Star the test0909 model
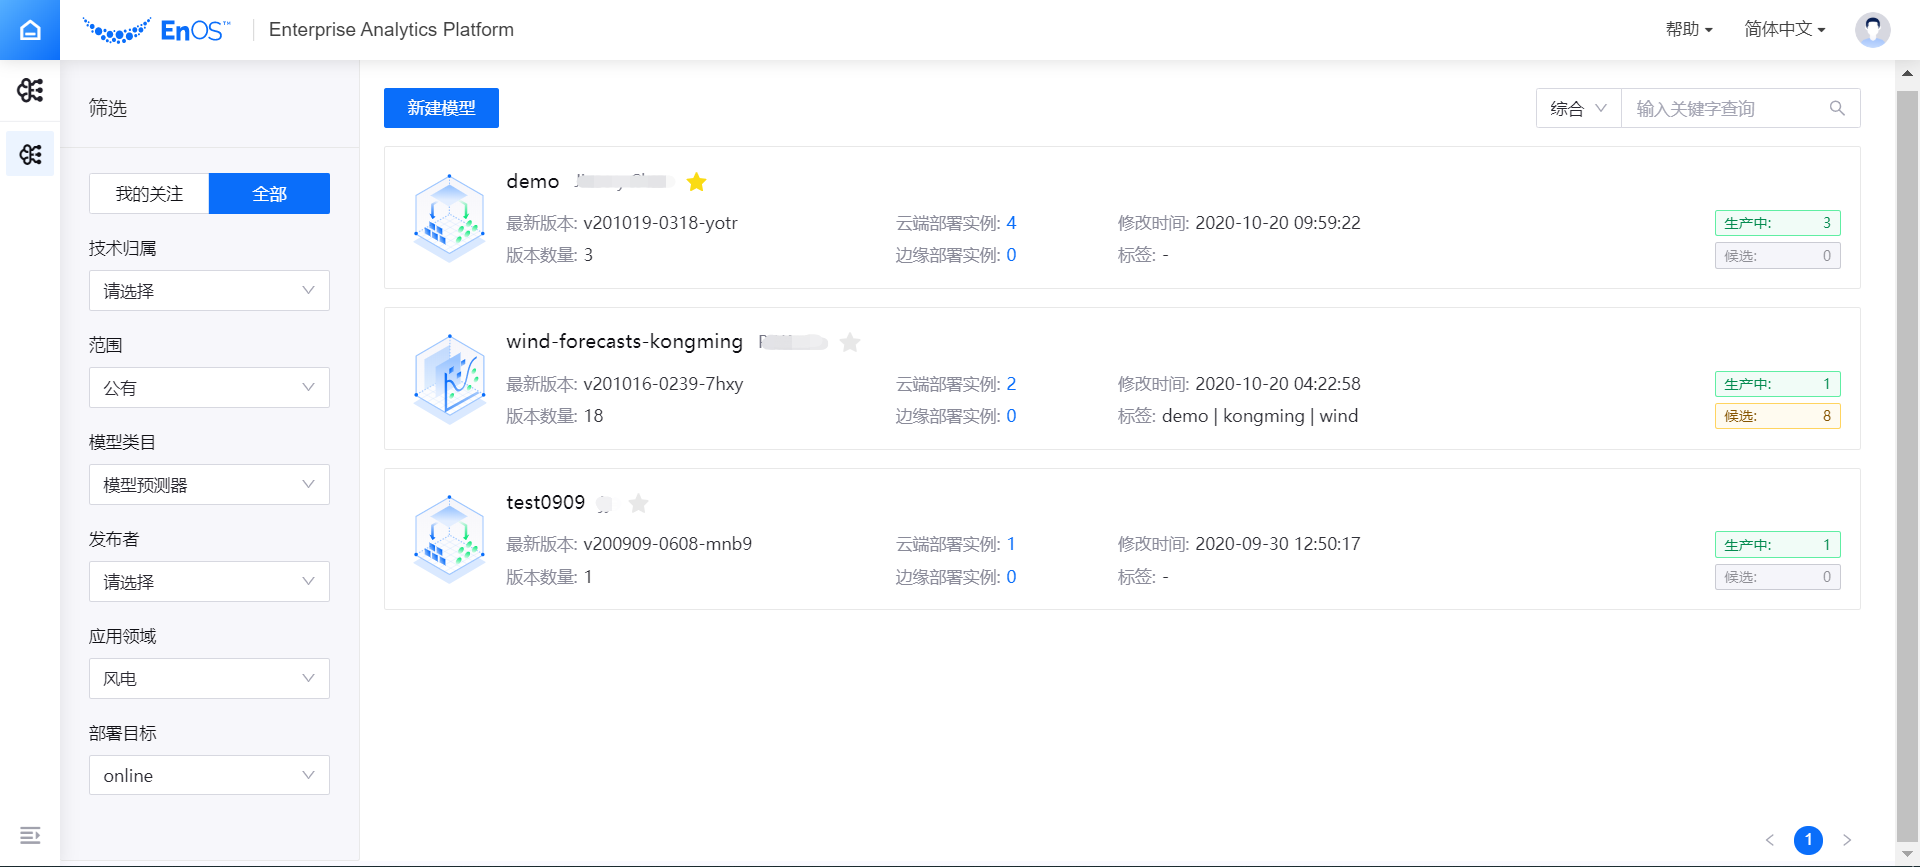This screenshot has height=867, width=1920. pos(639,503)
